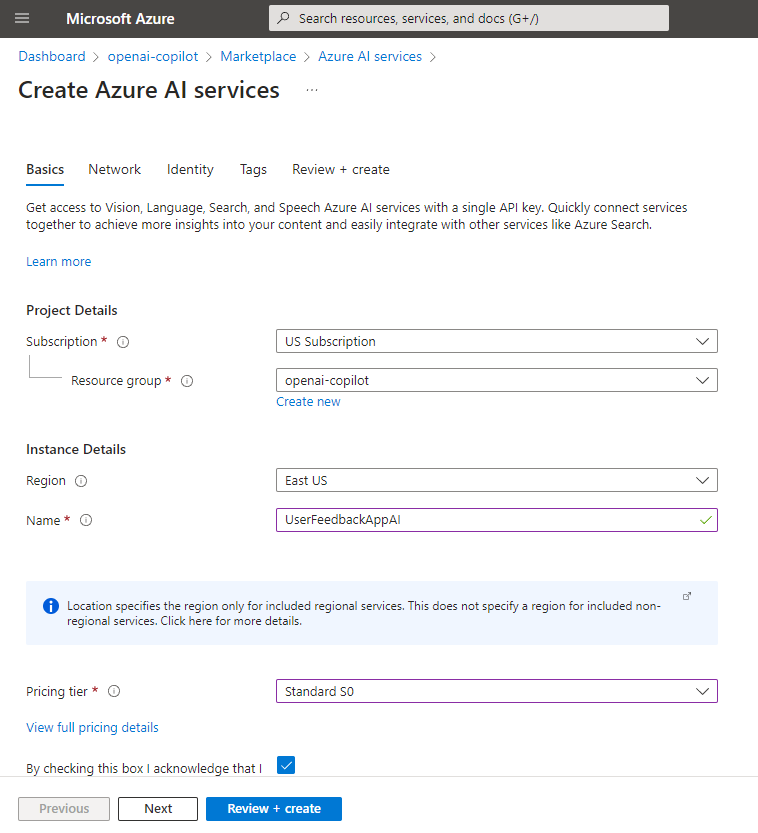The width and height of the screenshot is (758, 833).
Task: Uncheck the acknowledgement checkbox
Action: (286, 765)
